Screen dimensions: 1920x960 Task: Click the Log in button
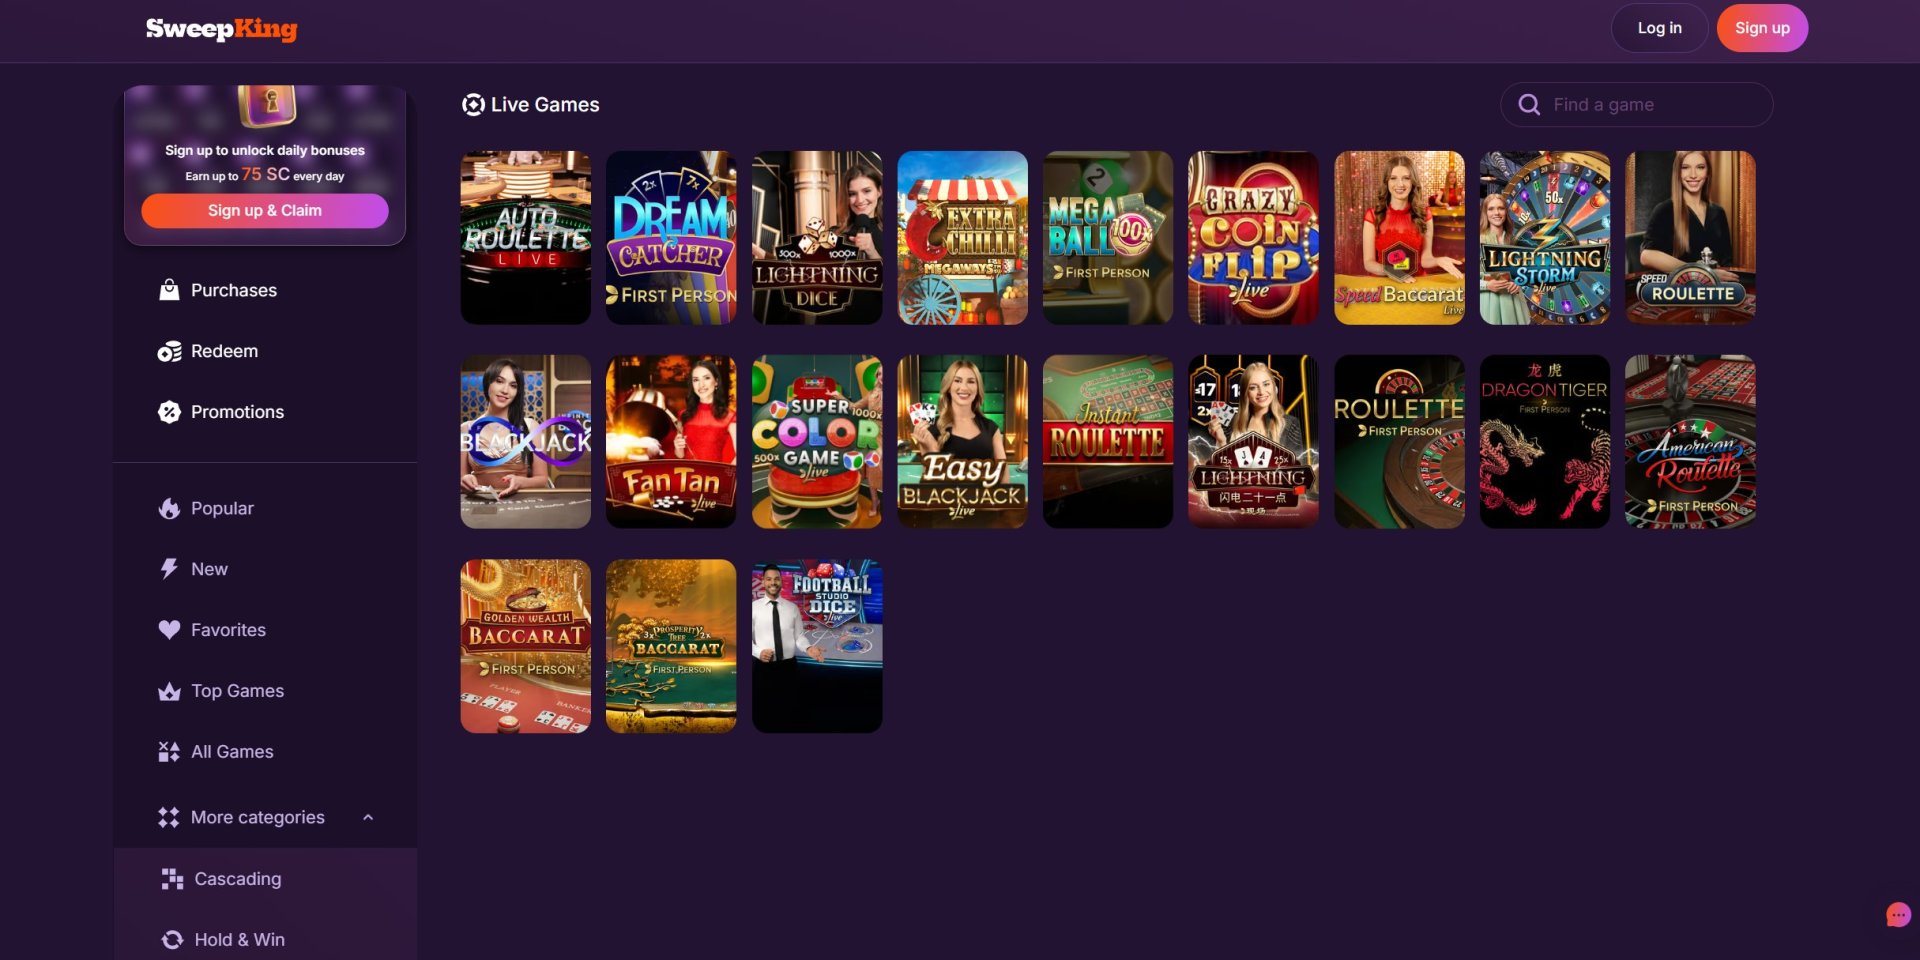[1659, 28]
